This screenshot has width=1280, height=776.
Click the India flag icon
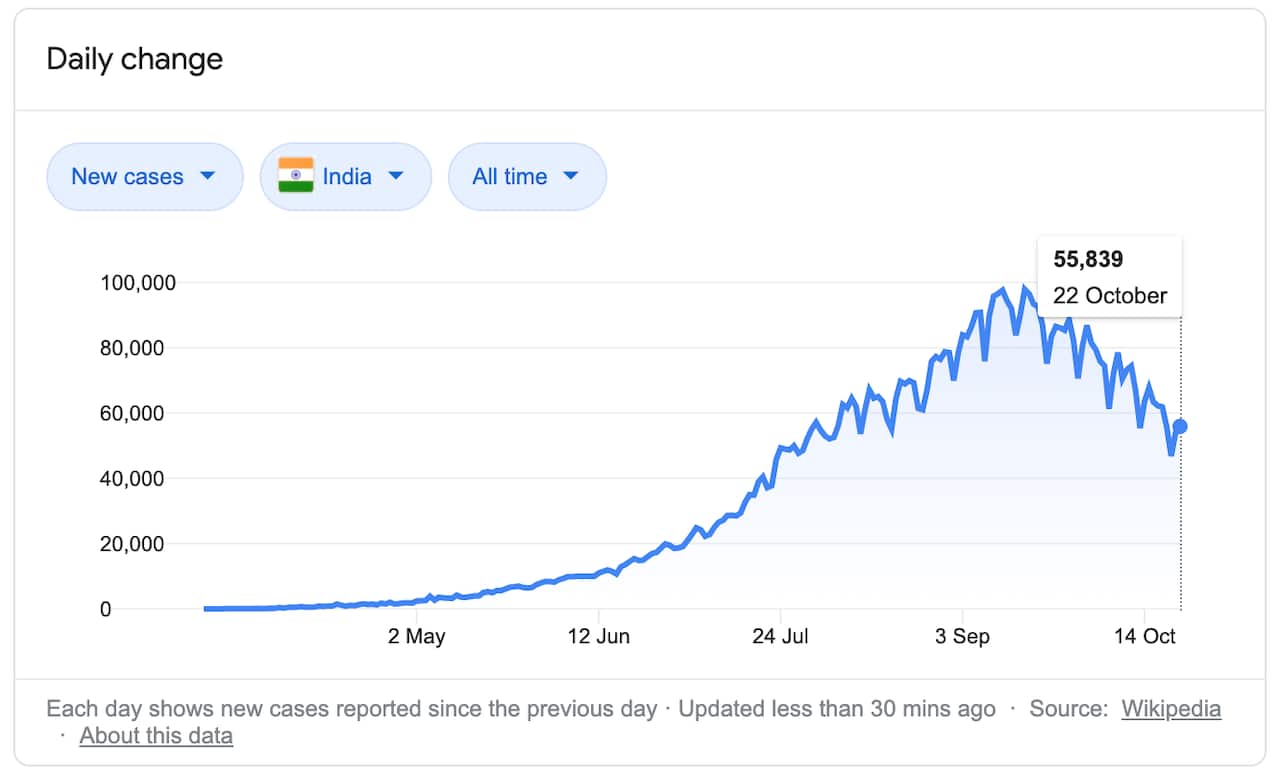point(296,176)
